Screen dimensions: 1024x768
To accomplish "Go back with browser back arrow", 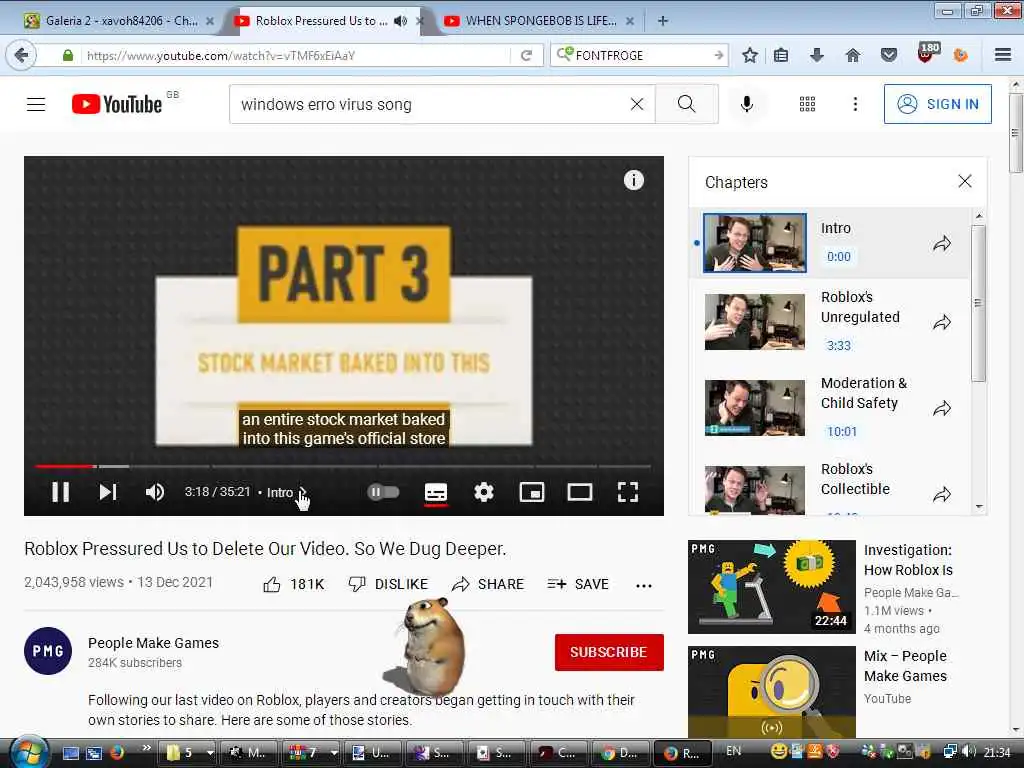I will tap(21, 56).
